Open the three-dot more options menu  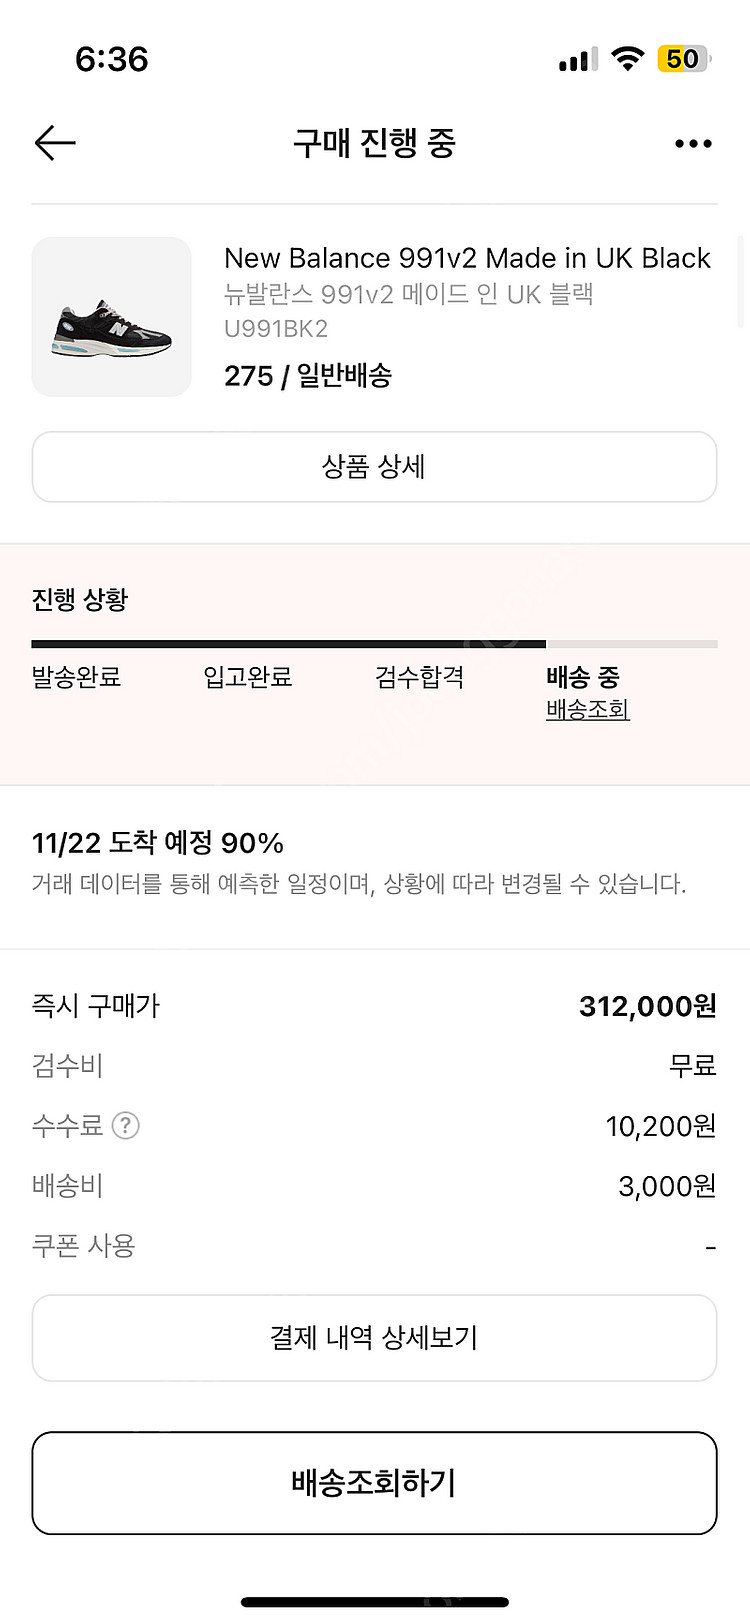(693, 144)
